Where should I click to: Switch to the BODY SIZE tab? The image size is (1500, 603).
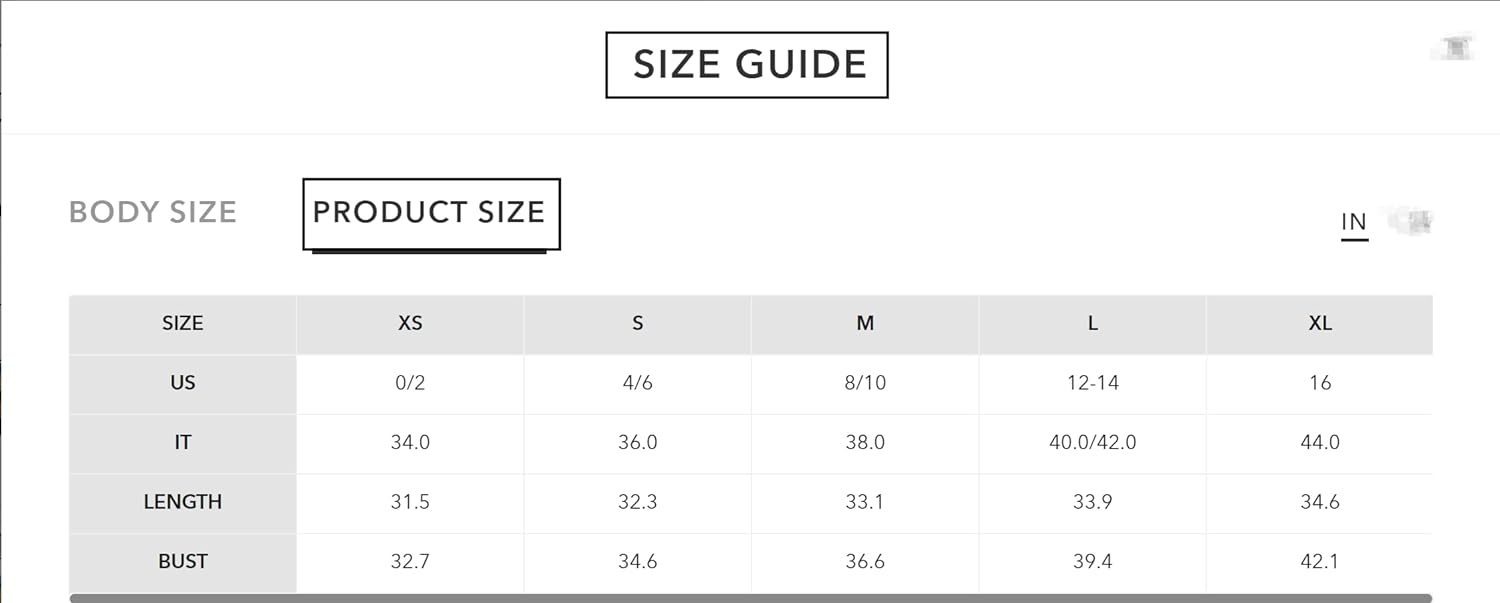(153, 212)
